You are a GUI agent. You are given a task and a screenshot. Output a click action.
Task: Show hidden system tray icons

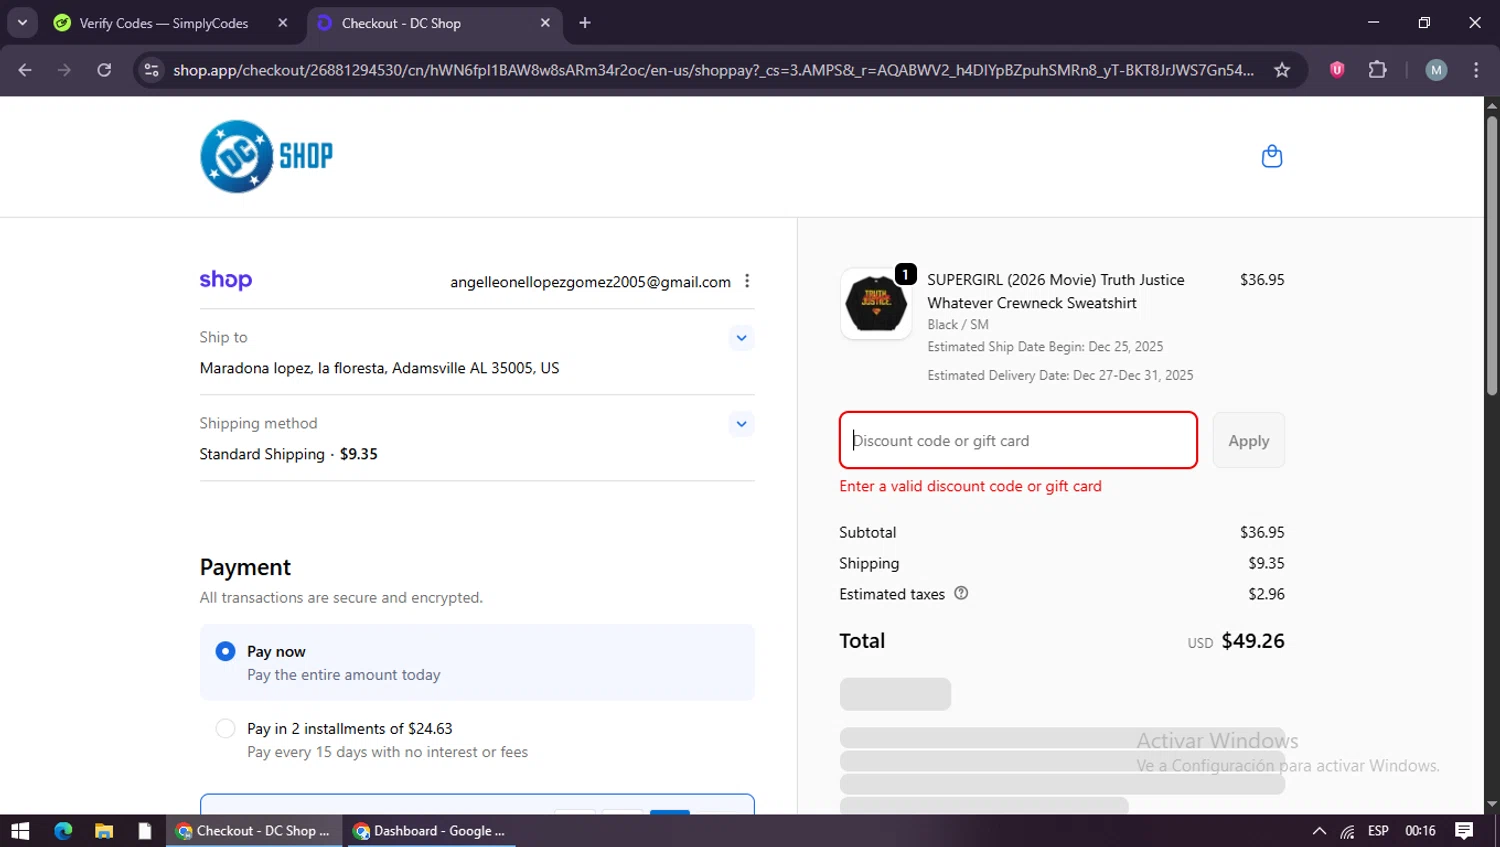coord(1319,831)
